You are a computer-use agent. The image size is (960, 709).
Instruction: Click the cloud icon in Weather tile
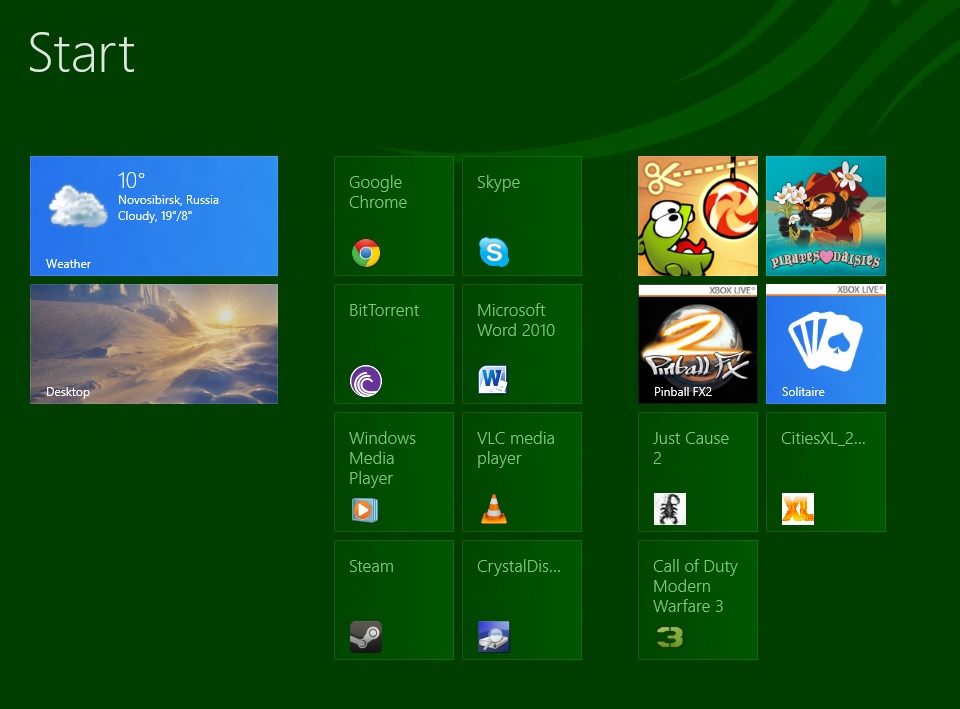[78, 206]
